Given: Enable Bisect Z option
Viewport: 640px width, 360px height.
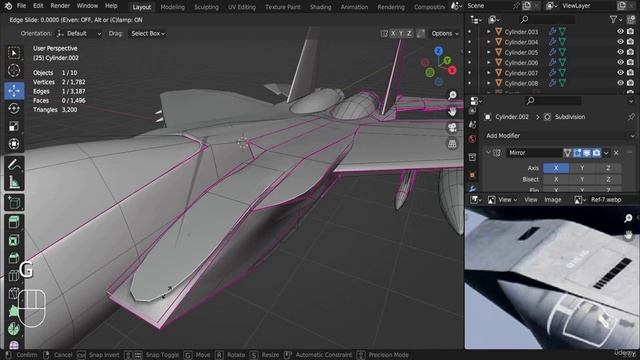Looking at the screenshot, I should (x=608, y=179).
